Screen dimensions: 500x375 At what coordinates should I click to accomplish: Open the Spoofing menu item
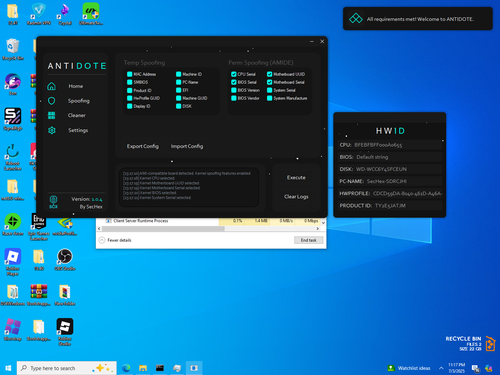click(x=79, y=101)
